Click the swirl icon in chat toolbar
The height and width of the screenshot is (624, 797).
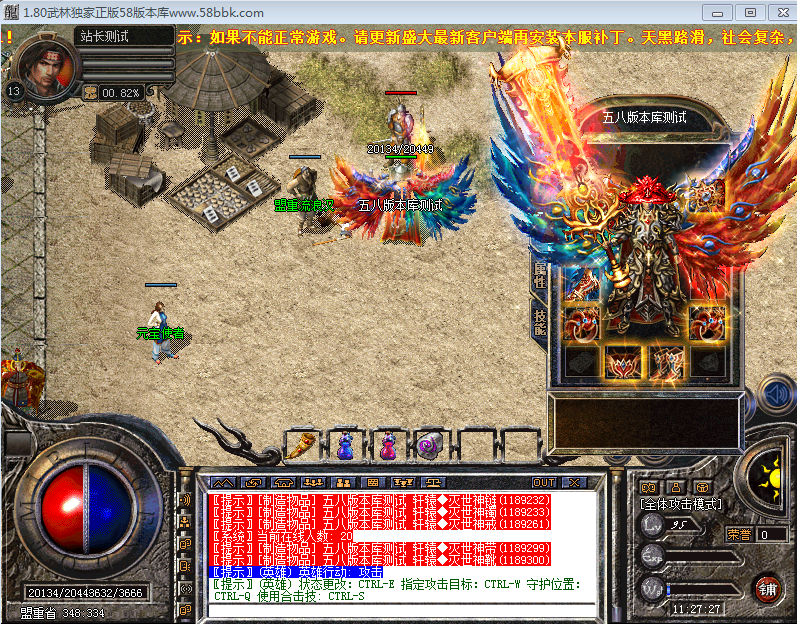tap(253, 483)
